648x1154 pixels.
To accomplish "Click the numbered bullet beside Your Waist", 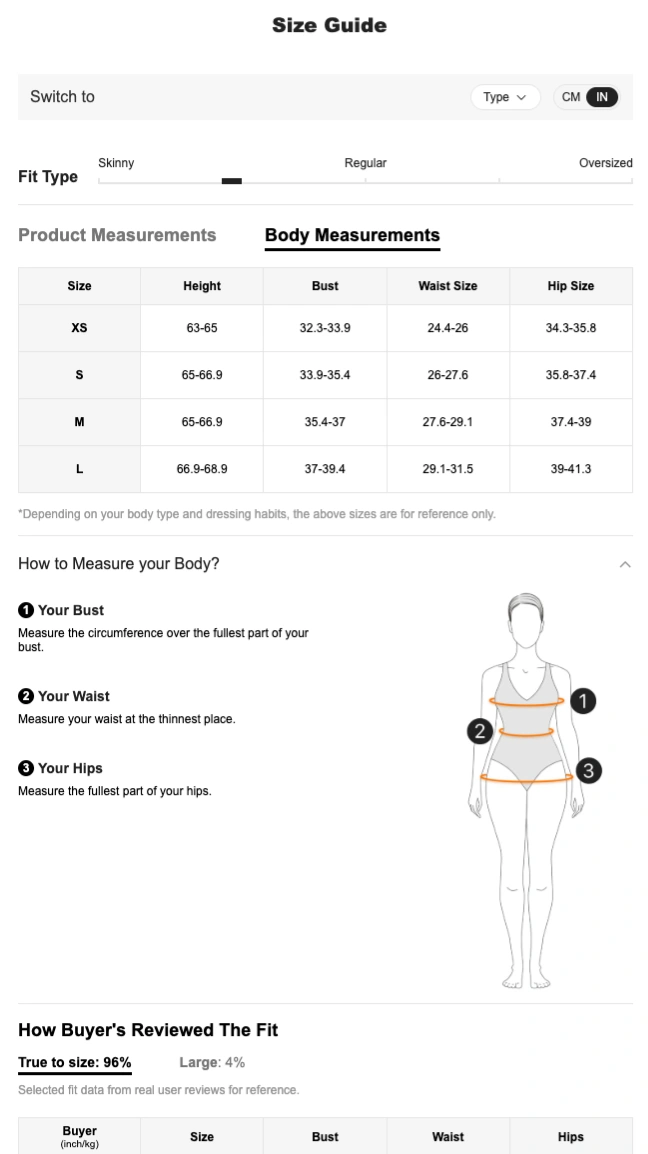I will click(26, 696).
